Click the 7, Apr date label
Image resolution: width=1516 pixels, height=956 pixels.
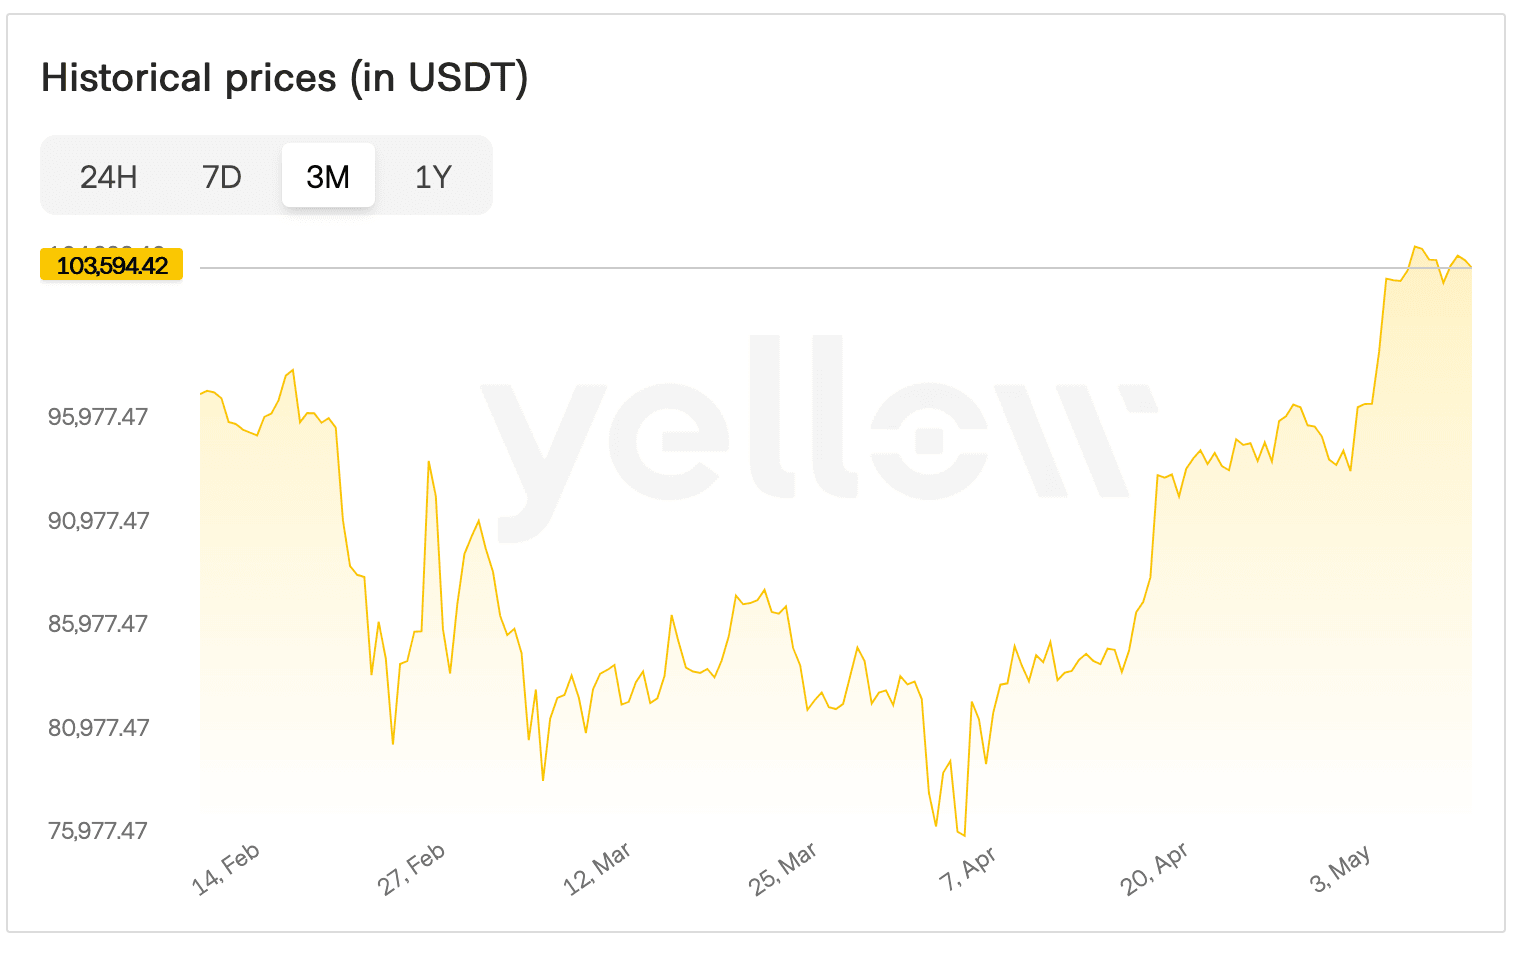968,868
